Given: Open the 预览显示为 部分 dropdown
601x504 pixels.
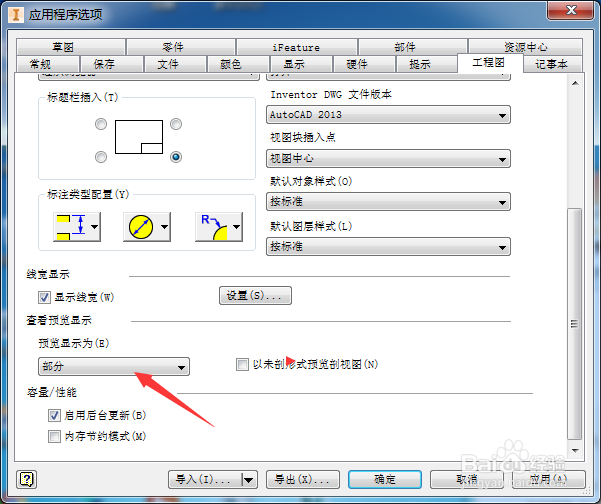Looking at the screenshot, I should 114,366.
